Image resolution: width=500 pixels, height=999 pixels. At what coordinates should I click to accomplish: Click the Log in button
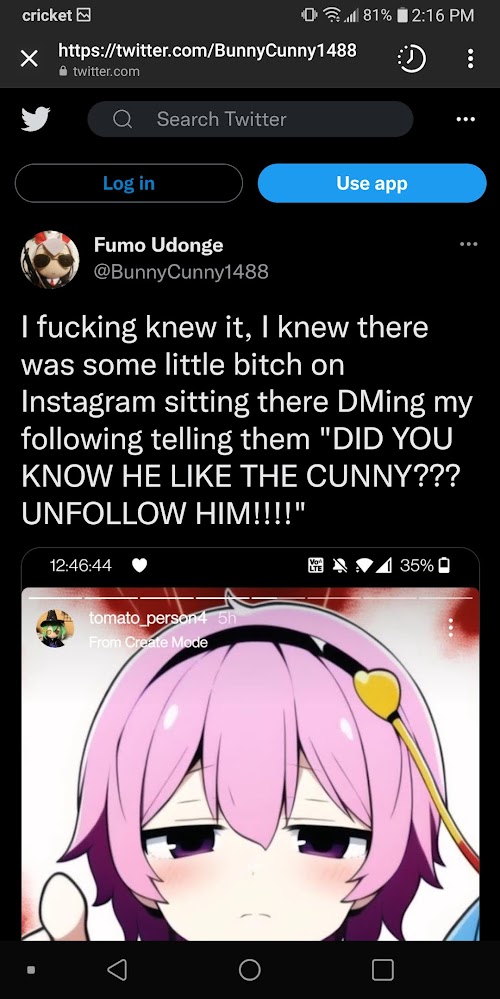coord(129,183)
